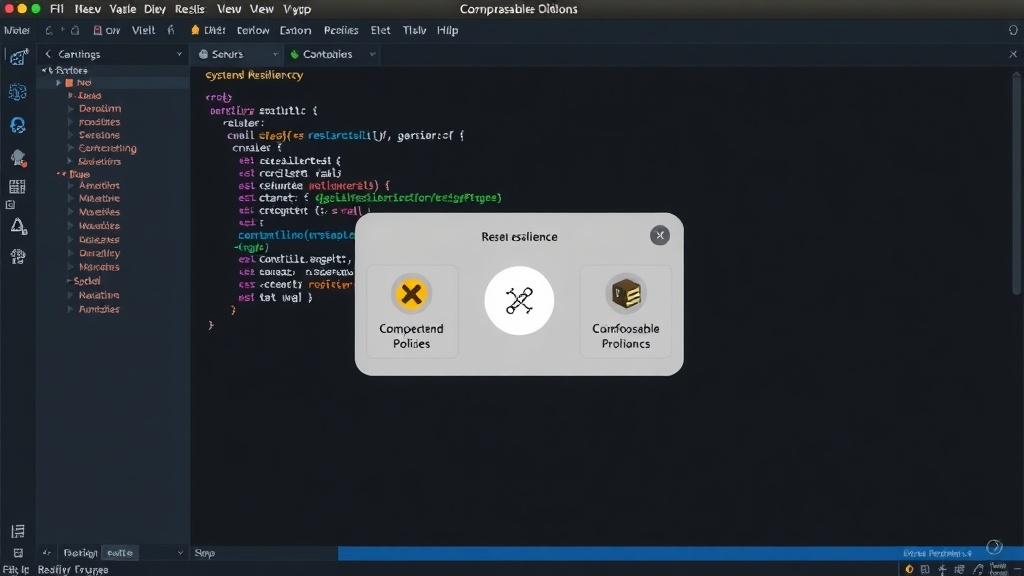Select the Amatilot tree item

99,185
